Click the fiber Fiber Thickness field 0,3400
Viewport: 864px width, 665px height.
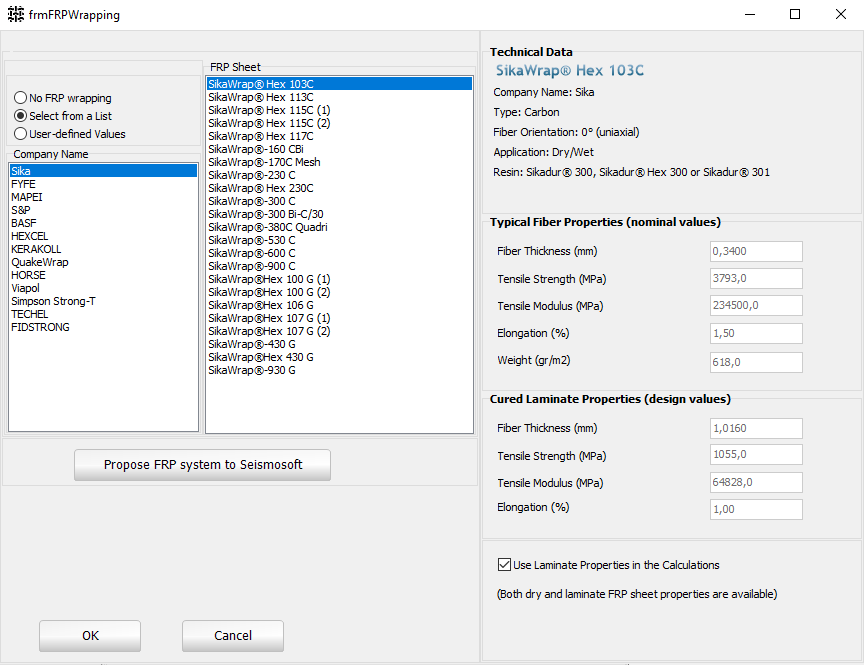coord(756,251)
